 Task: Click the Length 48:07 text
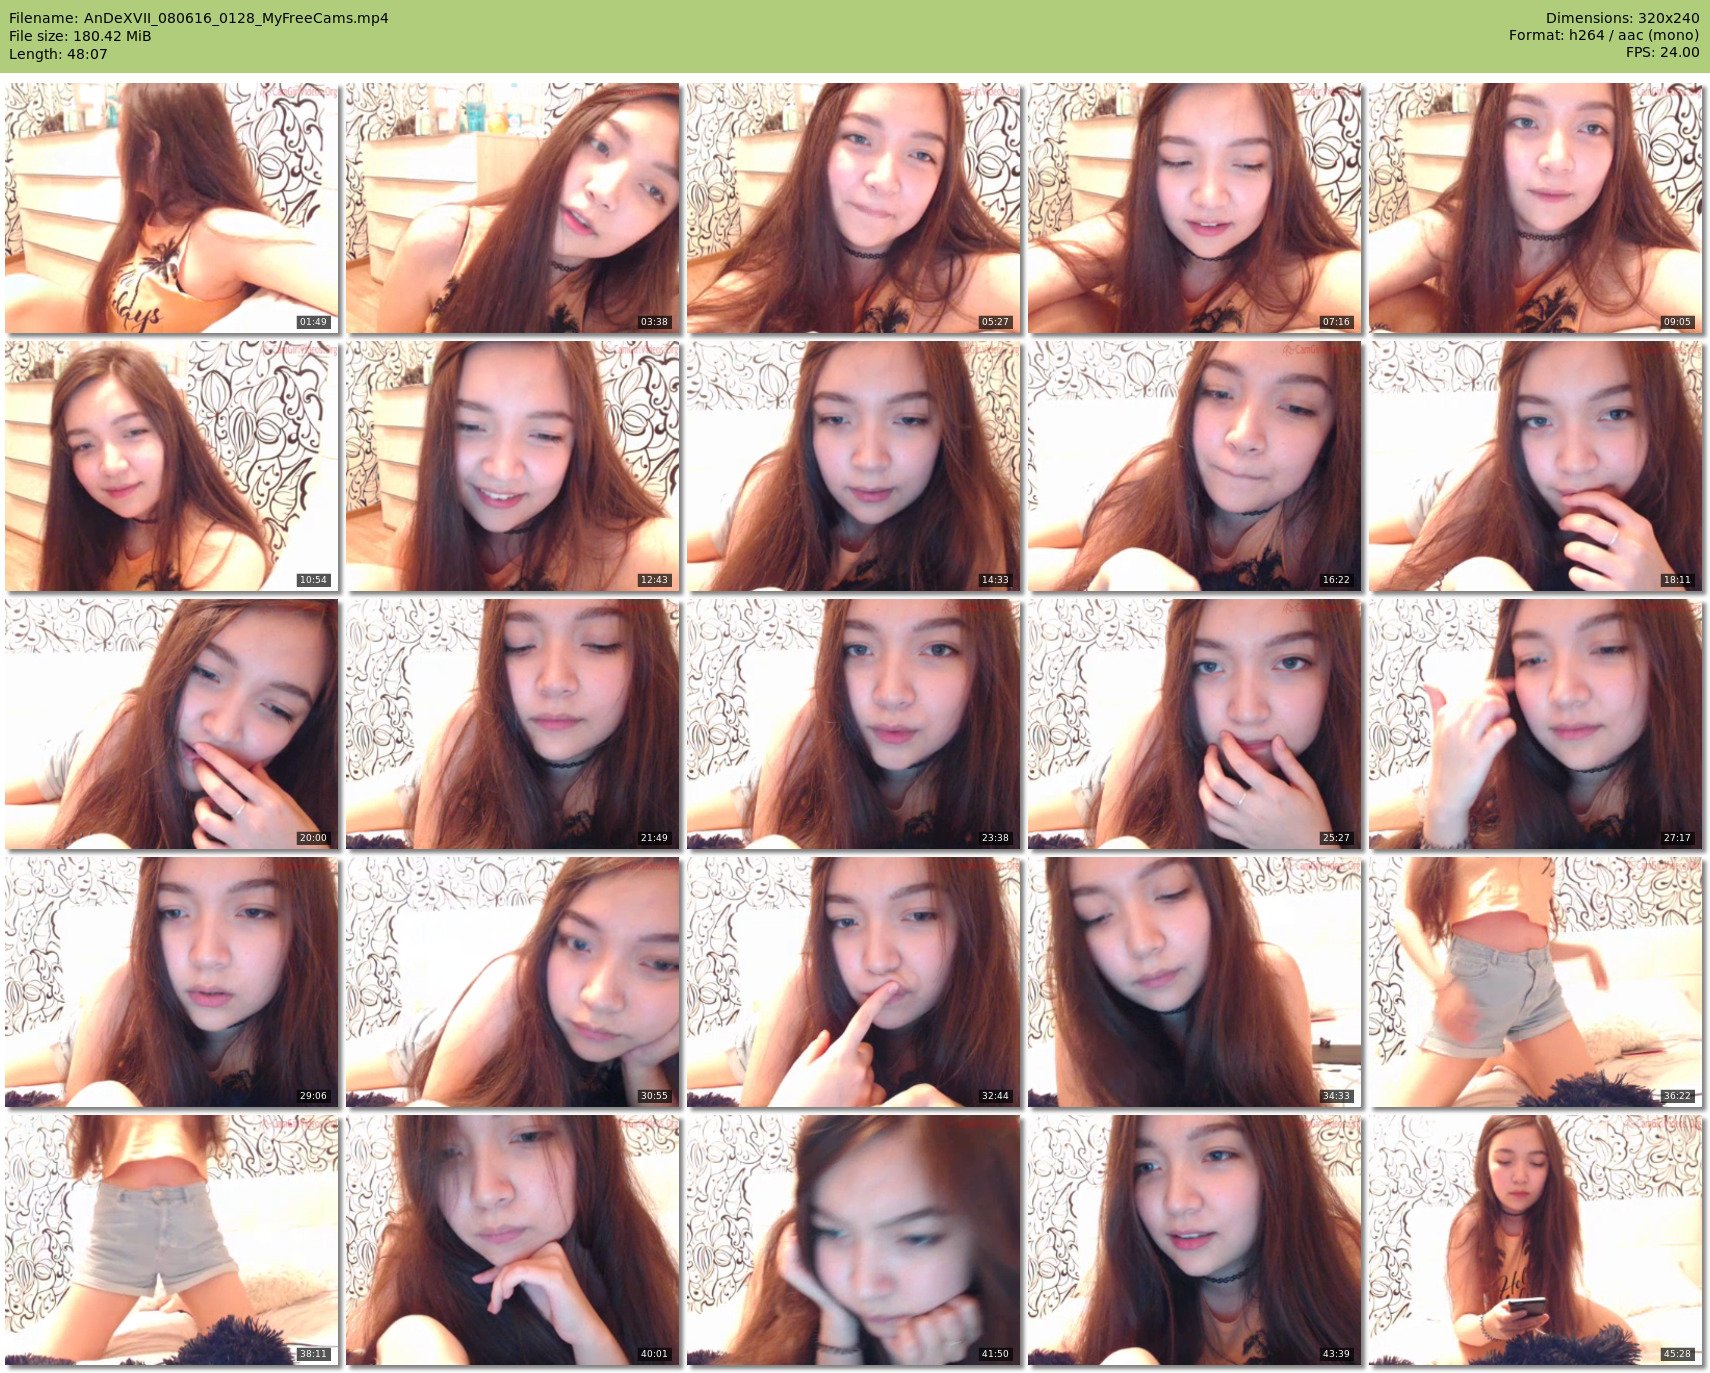pos(58,54)
